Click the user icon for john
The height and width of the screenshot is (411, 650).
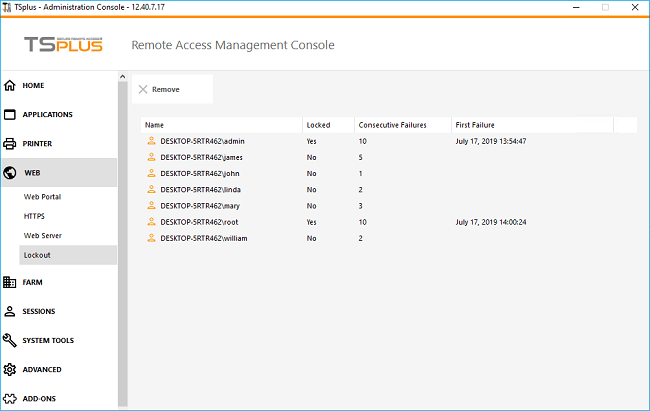151,173
